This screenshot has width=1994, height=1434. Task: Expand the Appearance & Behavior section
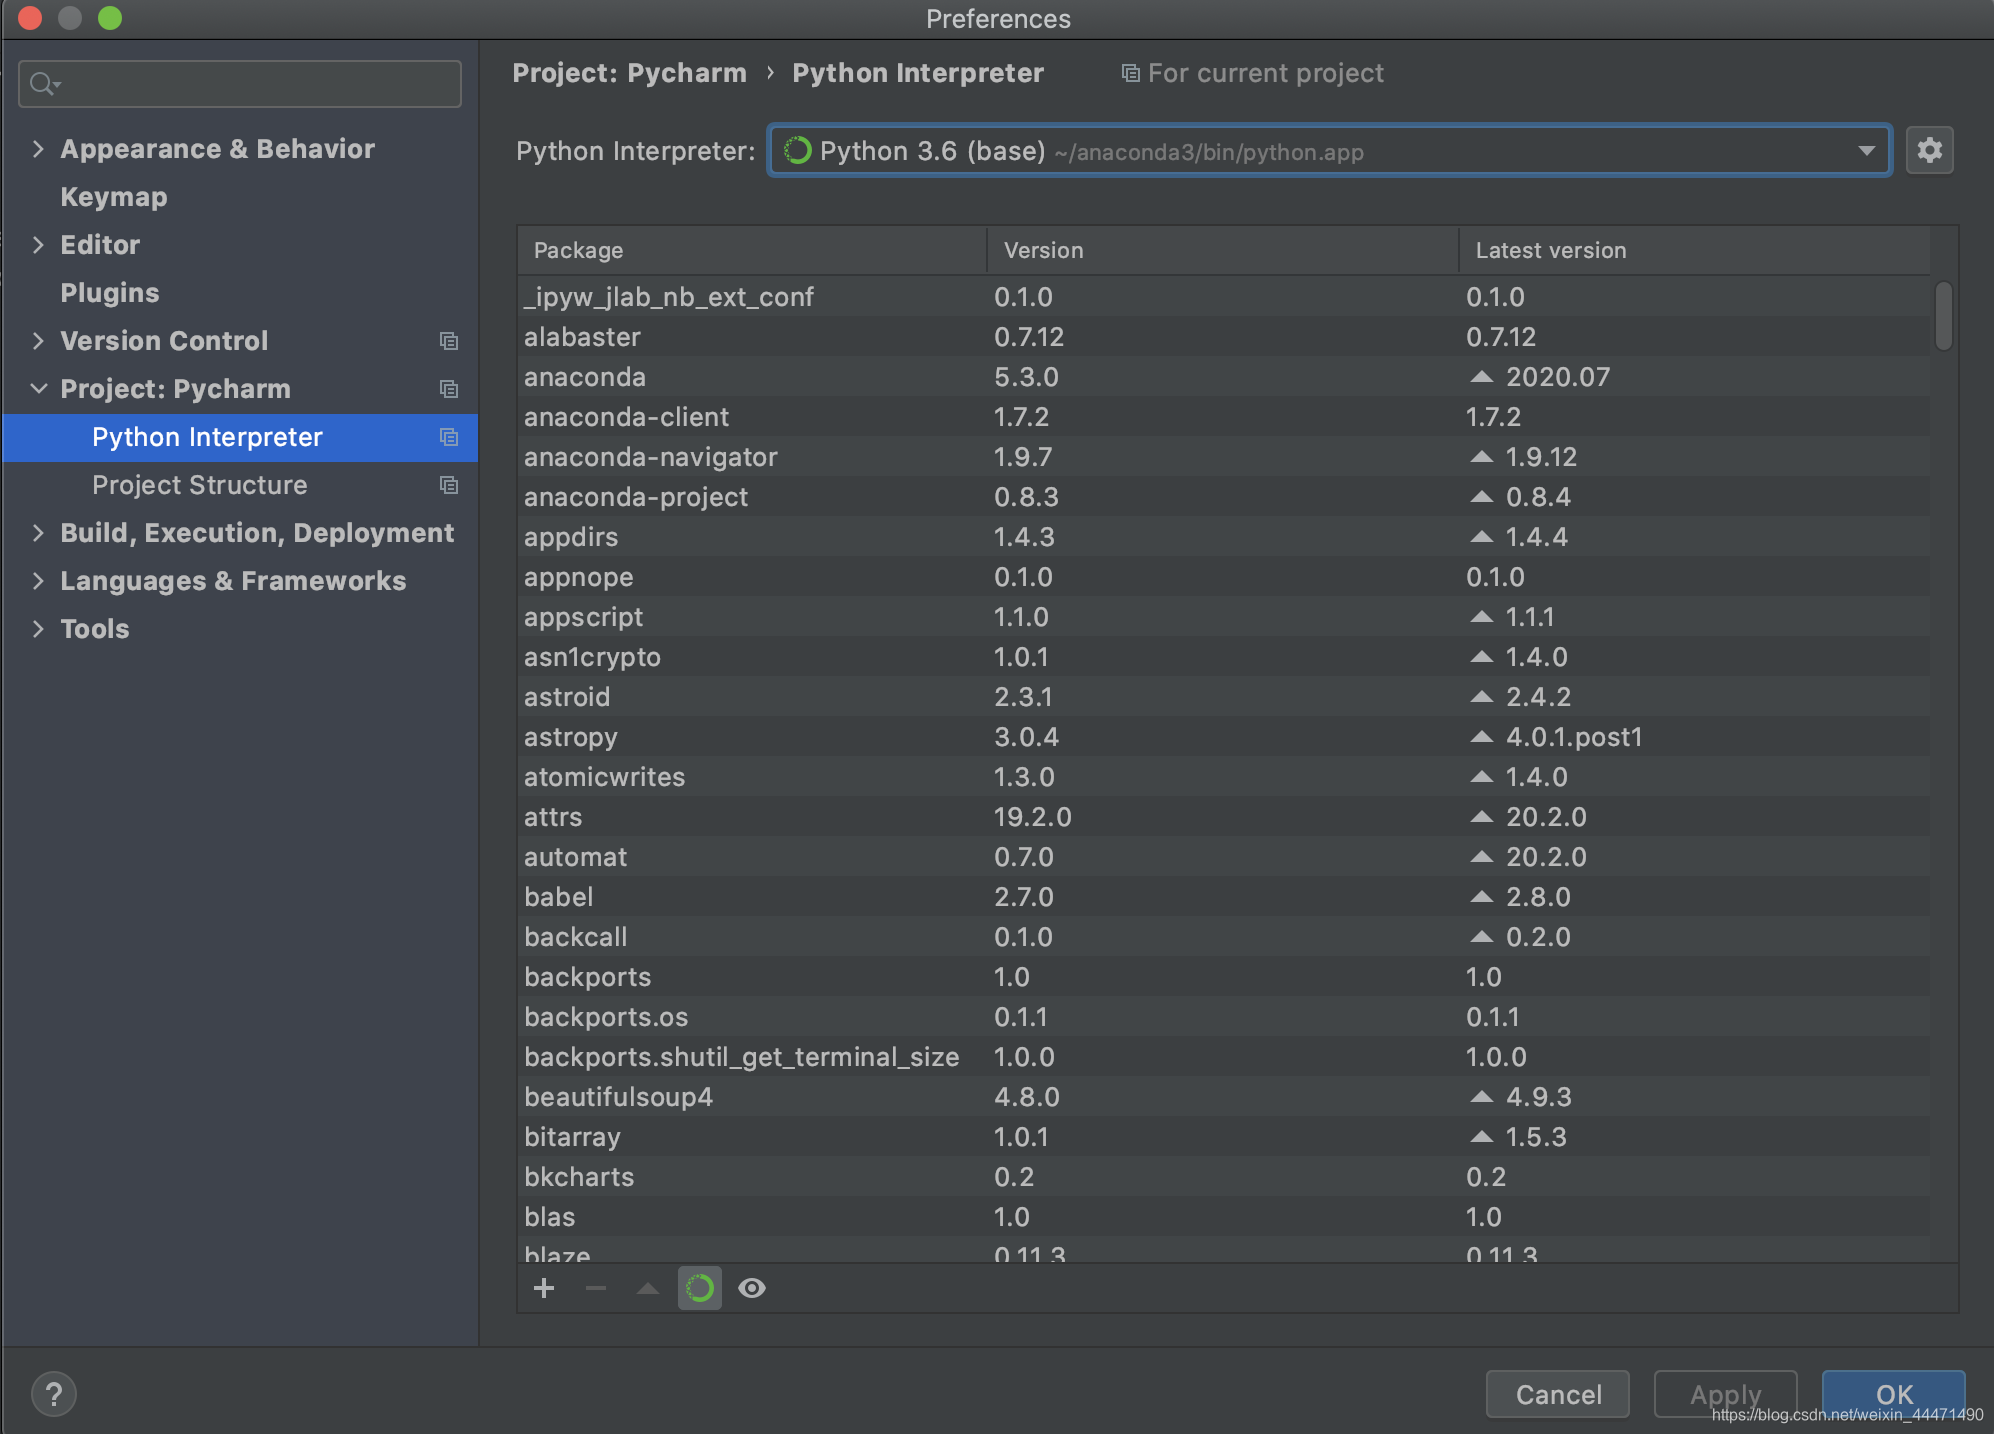click(x=34, y=149)
